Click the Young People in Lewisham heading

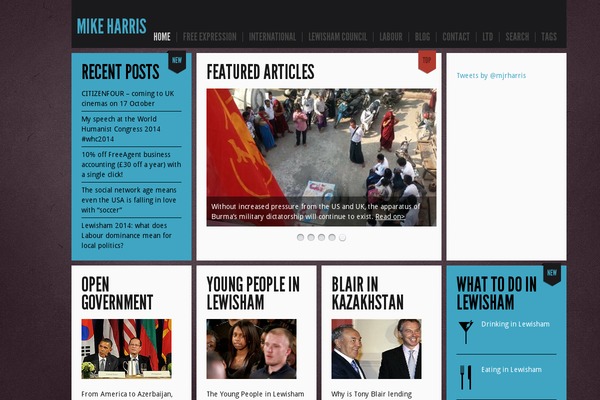pos(253,293)
